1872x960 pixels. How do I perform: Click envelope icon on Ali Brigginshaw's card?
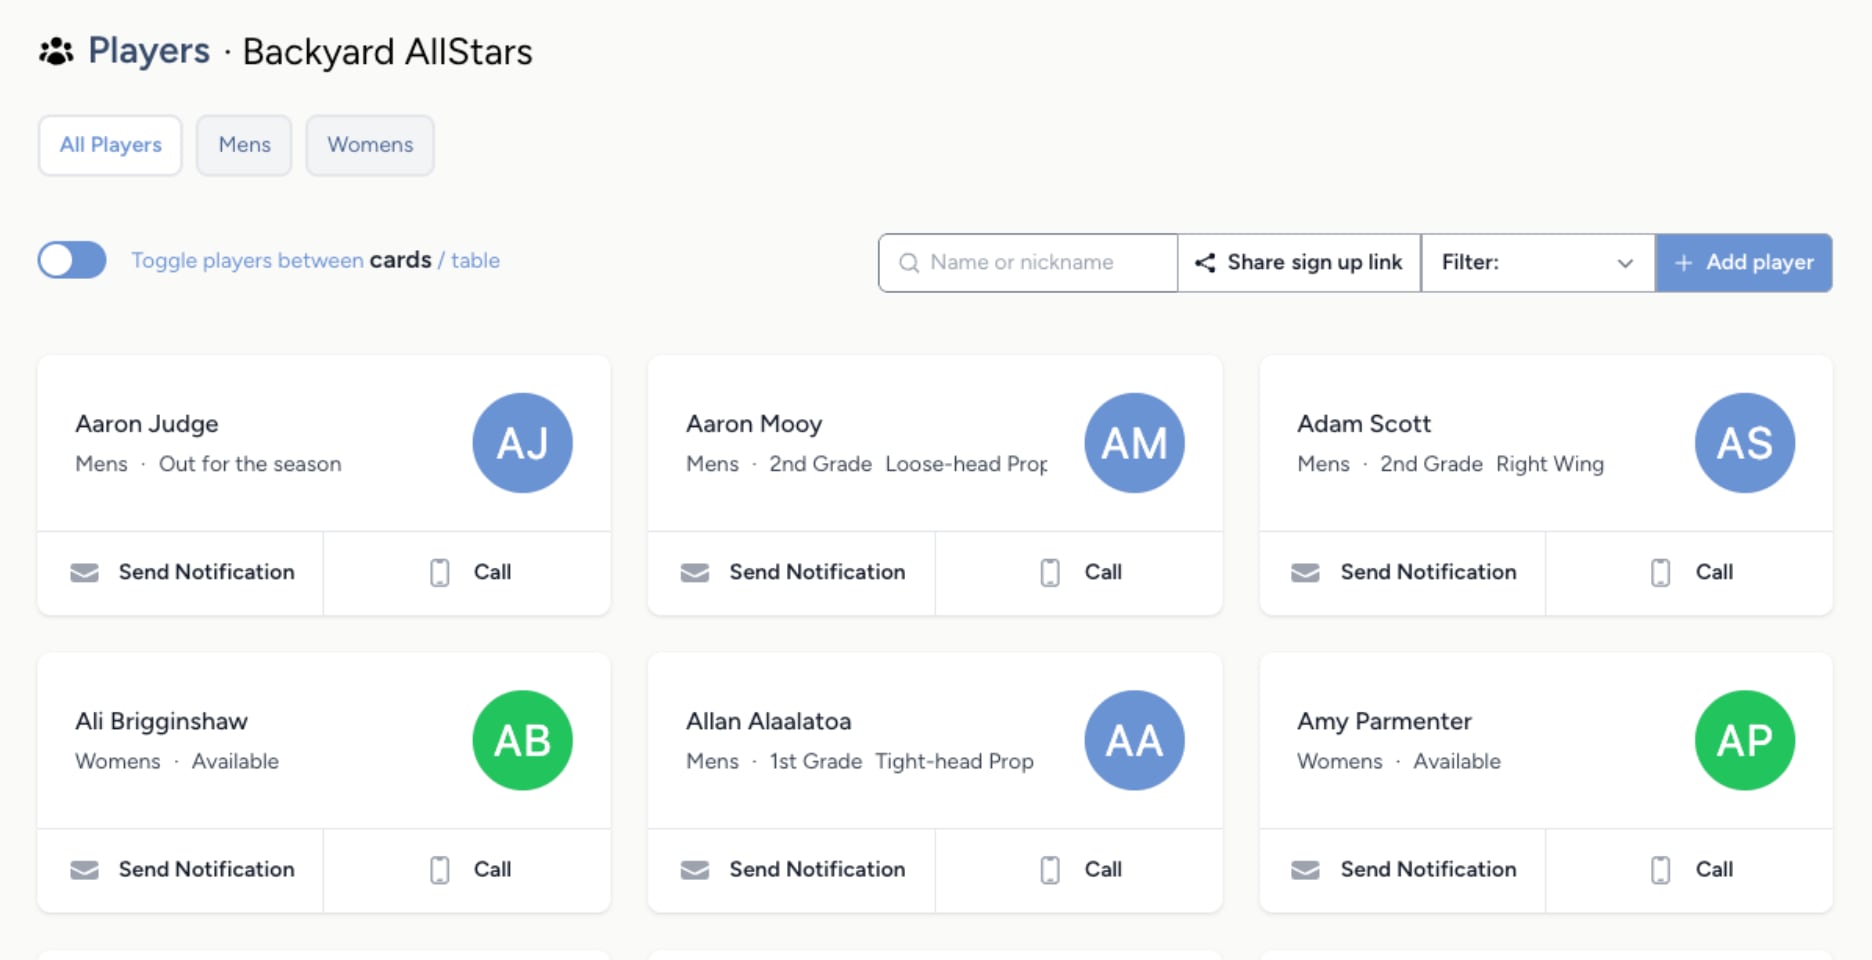[x=85, y=870]
